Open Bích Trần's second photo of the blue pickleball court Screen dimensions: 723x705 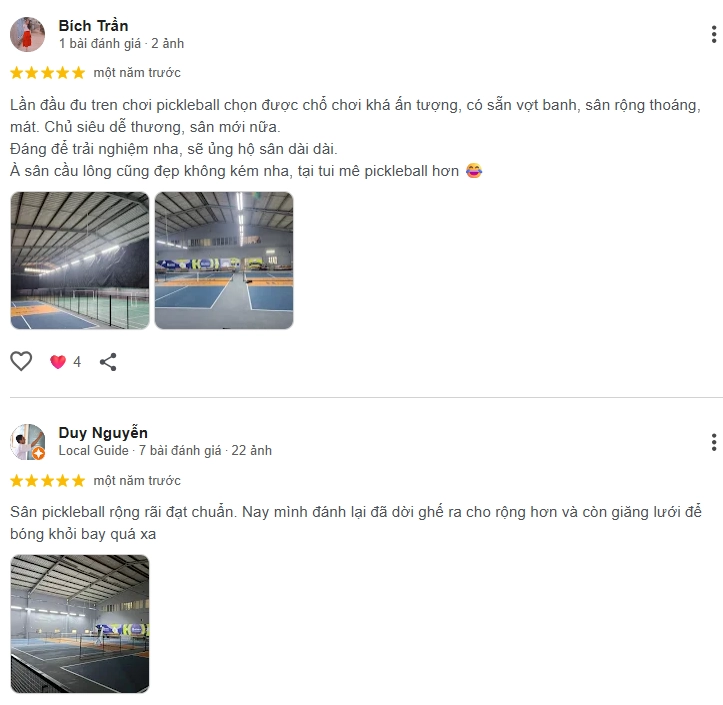[224, 261]
